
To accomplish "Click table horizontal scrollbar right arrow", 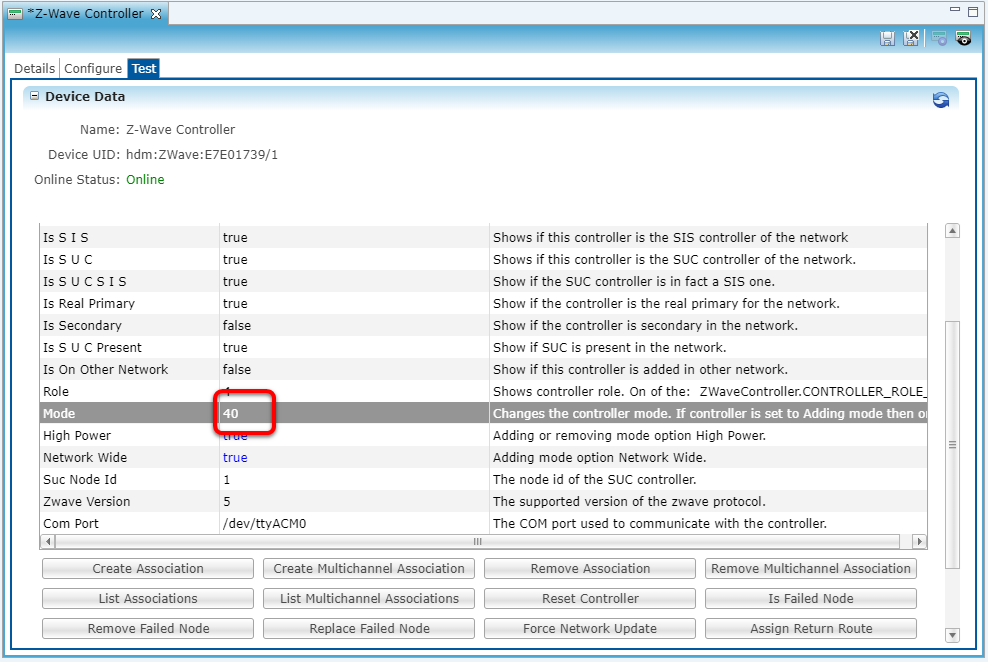I will point(919,541).
